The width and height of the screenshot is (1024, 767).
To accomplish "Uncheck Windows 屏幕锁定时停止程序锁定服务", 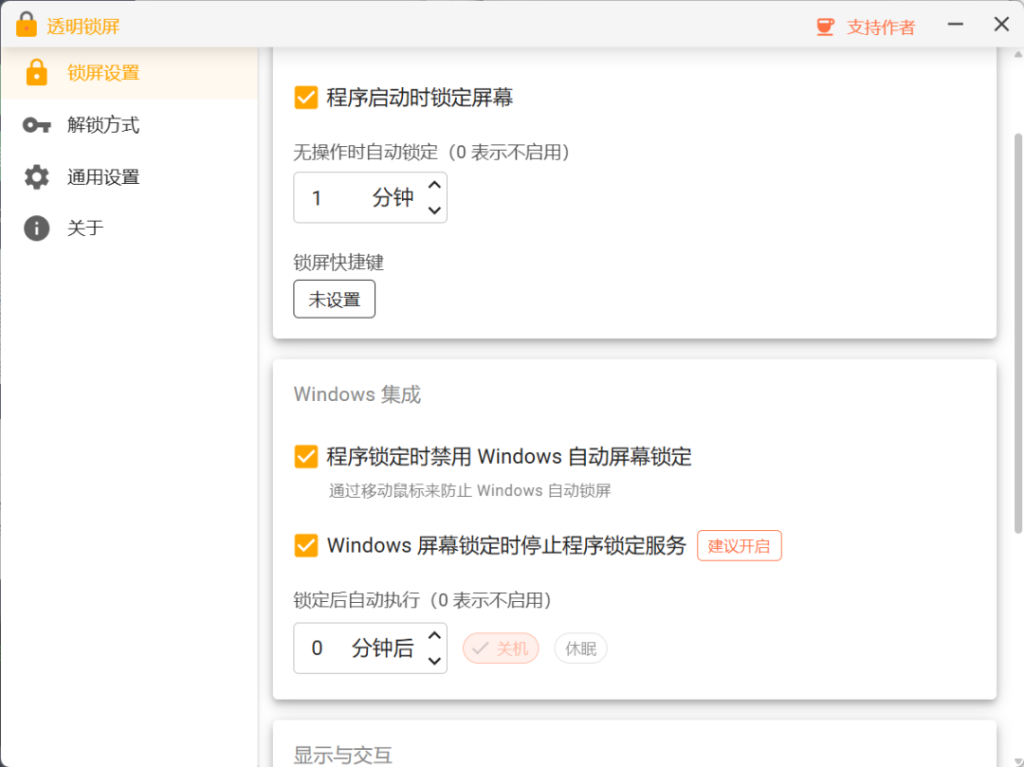I will pyautogui.click(x=306, y=546).
